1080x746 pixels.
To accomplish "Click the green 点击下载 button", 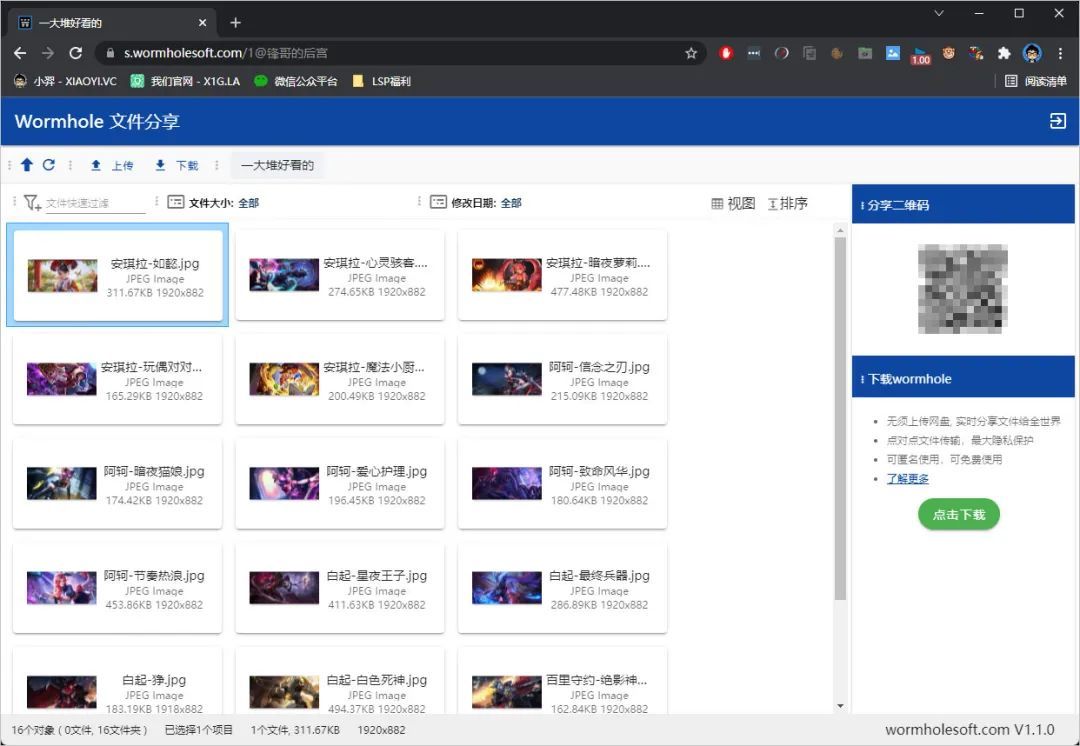I will click(x=958, y=515).
